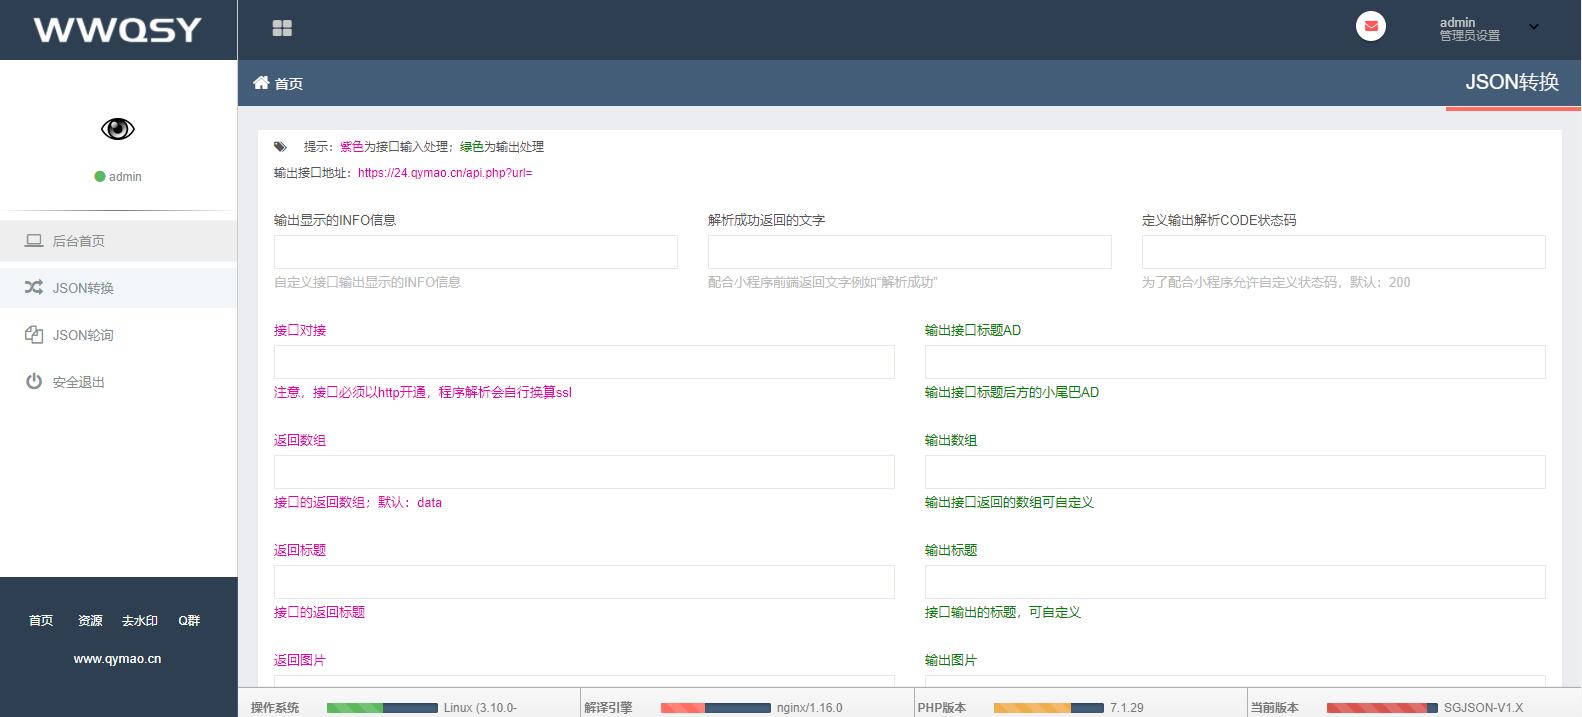Expand the admin account dropdown arrow
The image size is (1582, 717).
click(x=1533, y=29)
